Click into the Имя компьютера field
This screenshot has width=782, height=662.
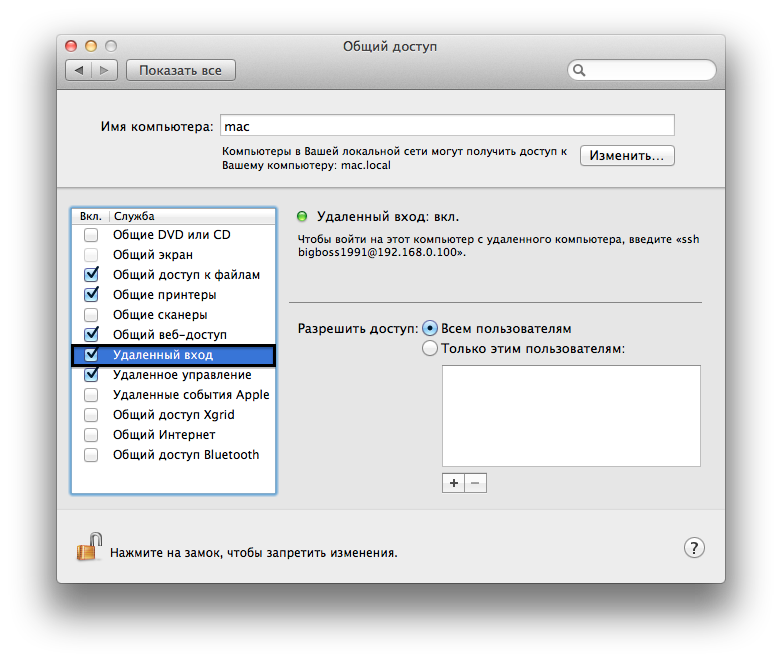(x=447, y=125)
